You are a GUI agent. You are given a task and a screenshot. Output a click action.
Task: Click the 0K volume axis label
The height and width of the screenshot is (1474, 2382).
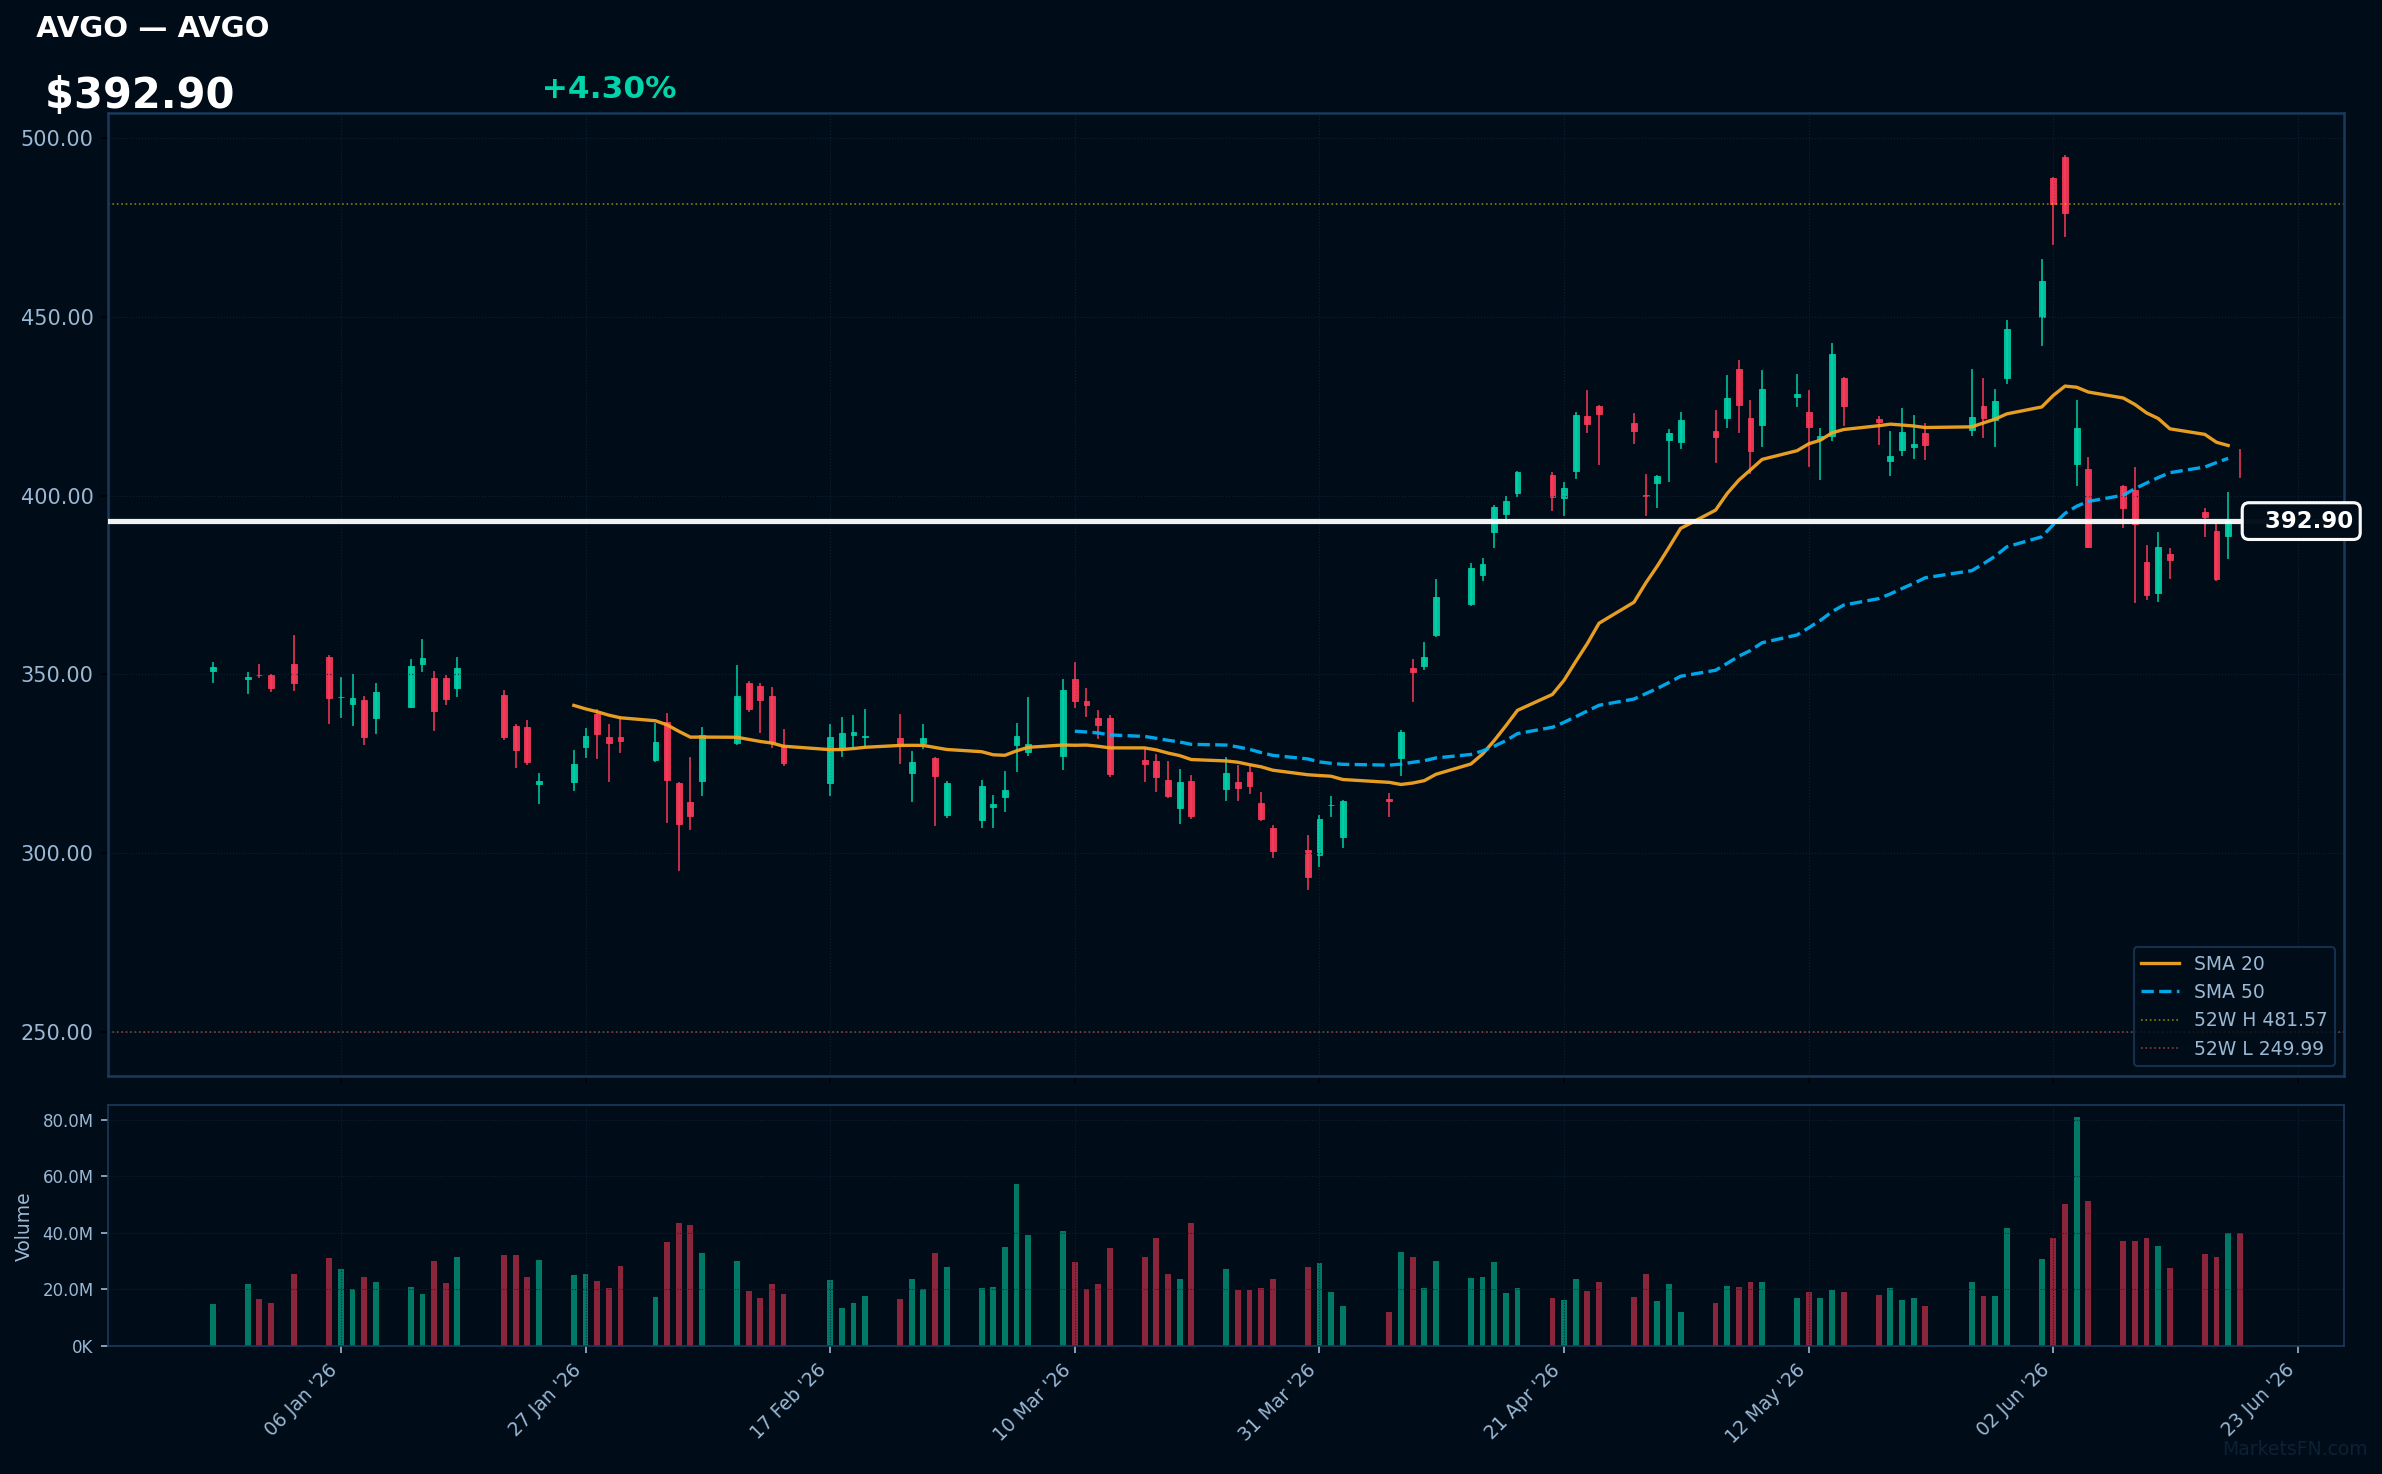82,1347
